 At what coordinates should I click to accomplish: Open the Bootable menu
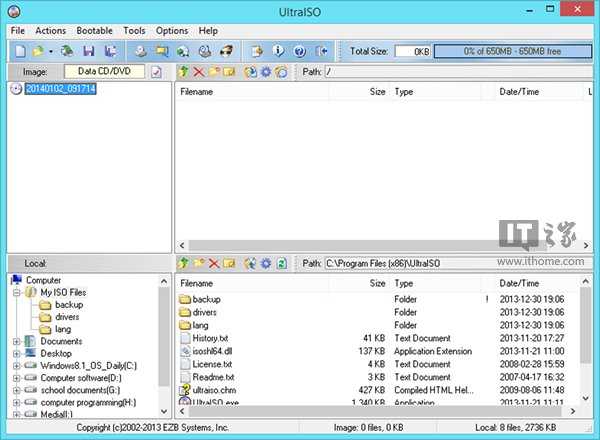pos(95,31)
